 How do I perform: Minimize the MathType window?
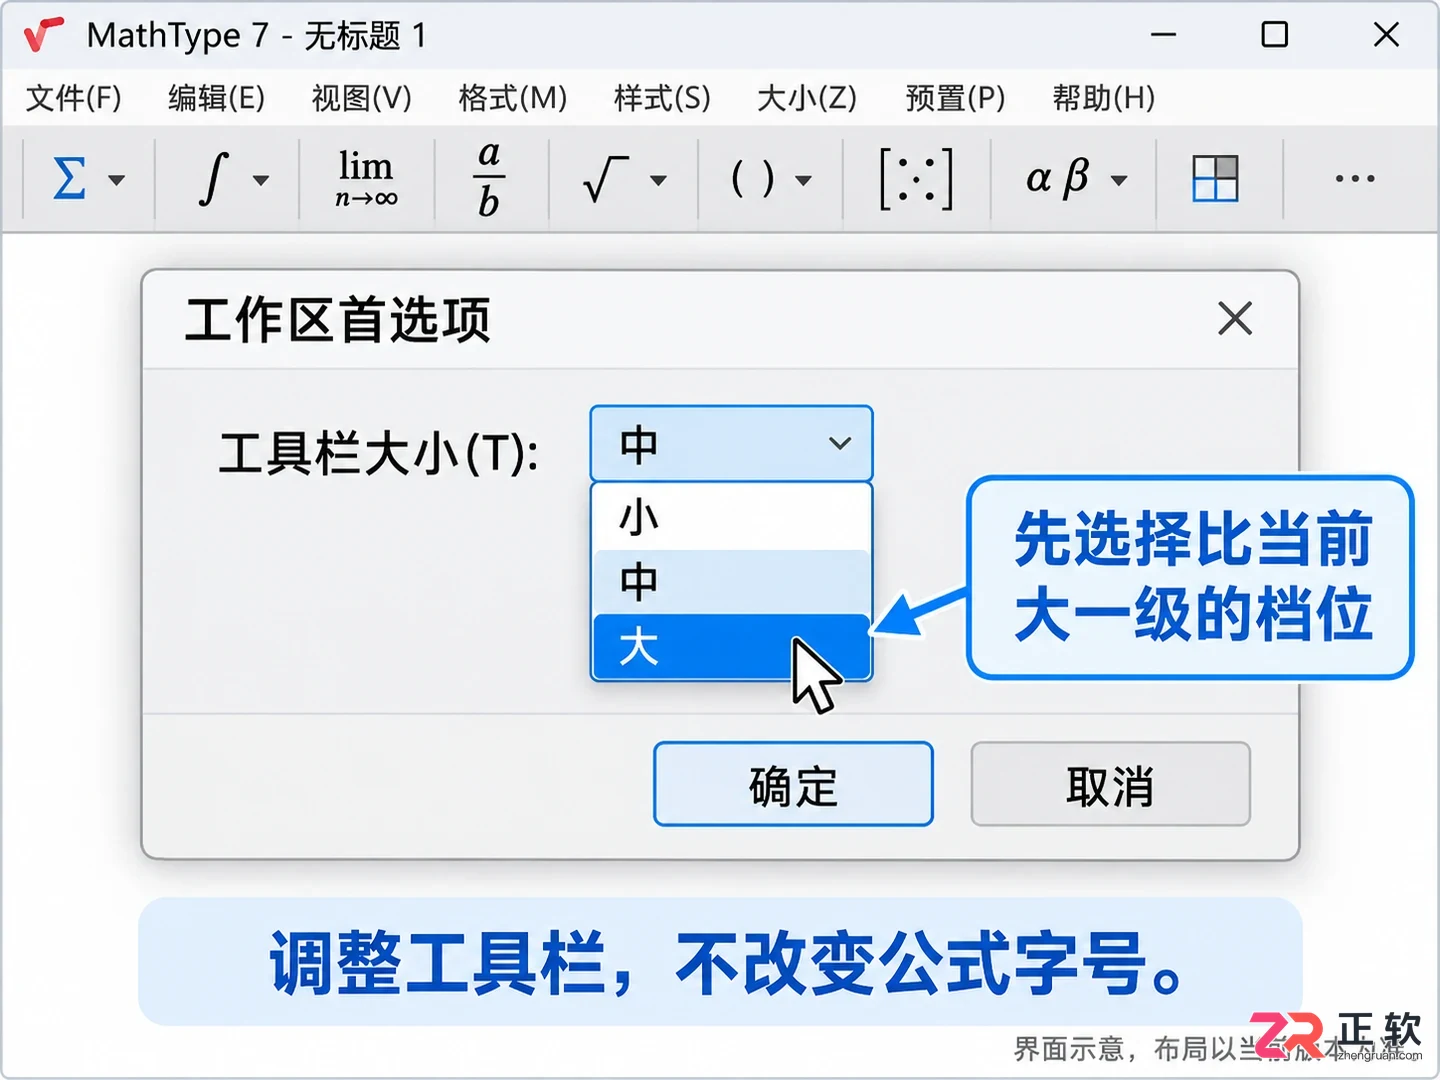[x=1163, y=35]
